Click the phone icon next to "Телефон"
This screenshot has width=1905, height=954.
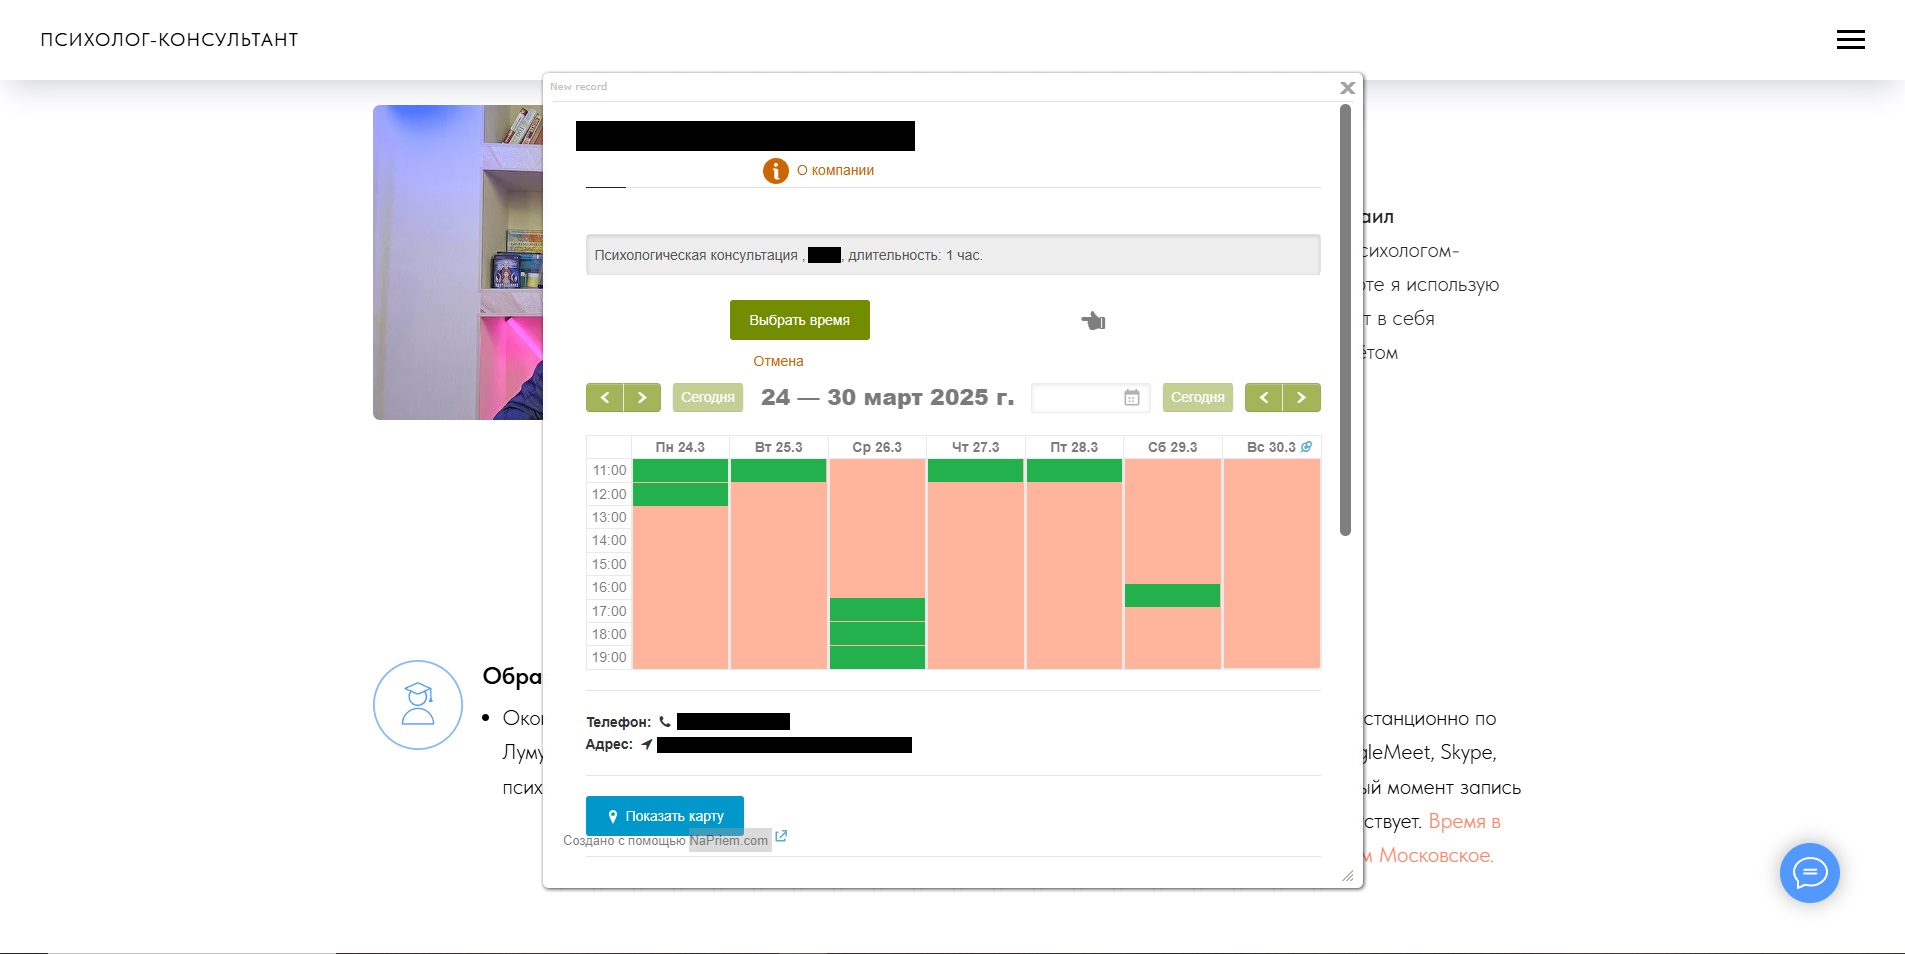click(x=665, y=721)
